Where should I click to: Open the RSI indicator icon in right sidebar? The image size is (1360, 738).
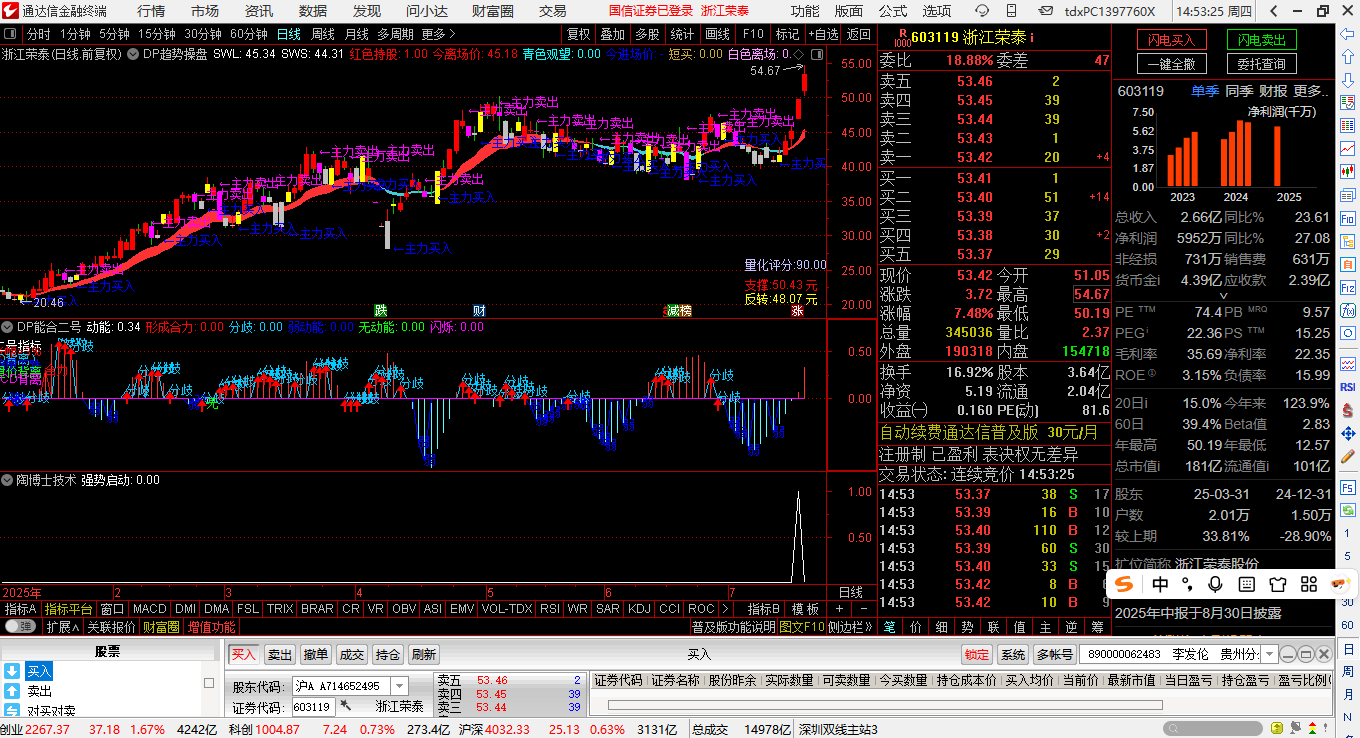coord(1346,386)
